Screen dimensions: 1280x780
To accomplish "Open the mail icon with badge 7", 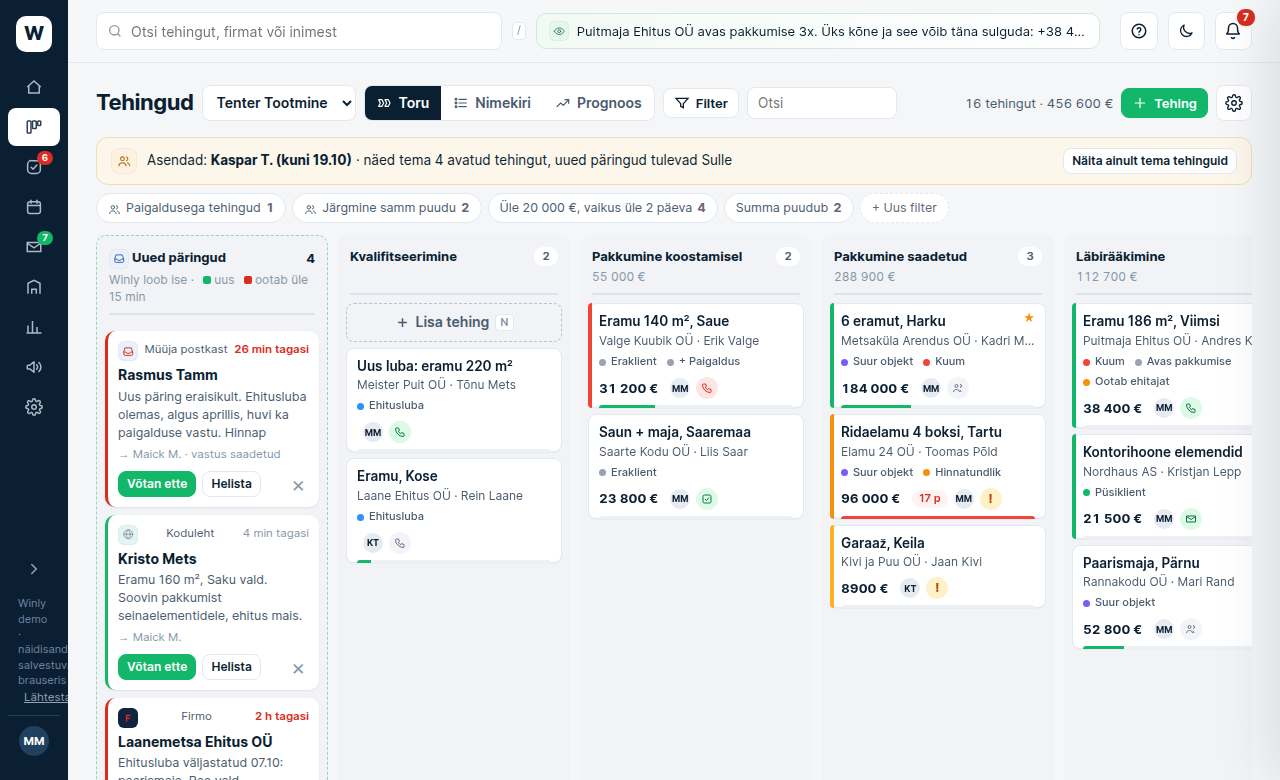I will (x=34, y=247).
